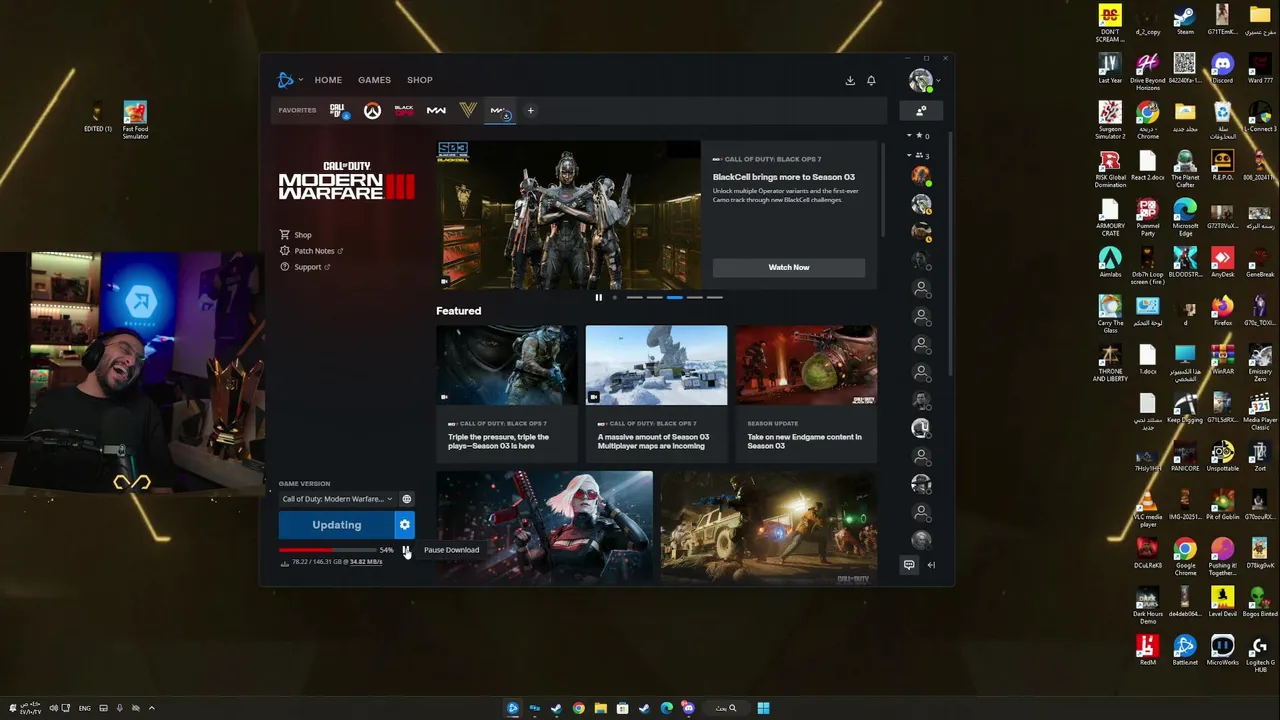
Task: Open Discord desktop shortcut
Action: pos(1222,68)
